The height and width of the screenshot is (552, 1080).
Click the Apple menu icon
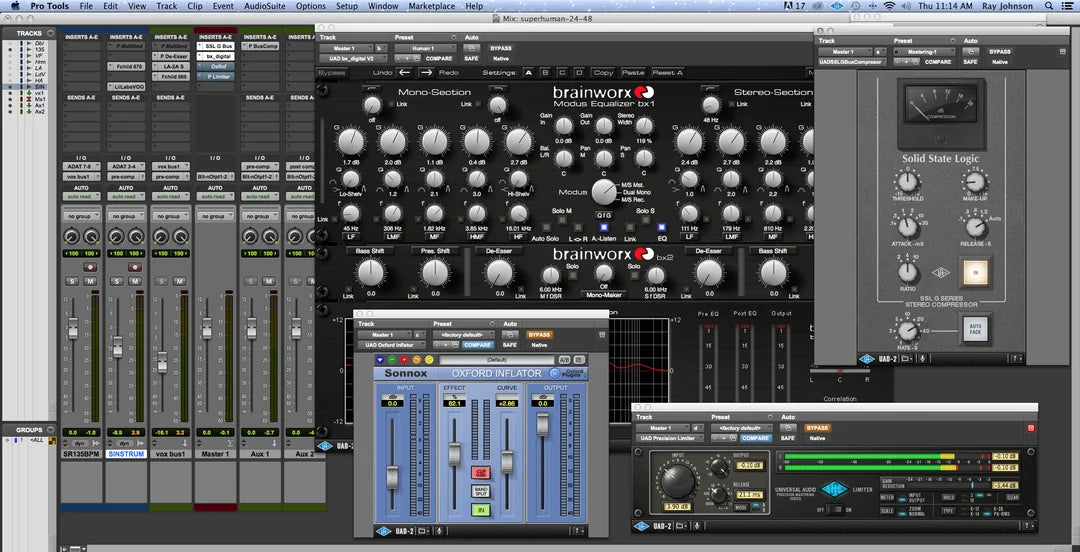(x=14, y=6)
